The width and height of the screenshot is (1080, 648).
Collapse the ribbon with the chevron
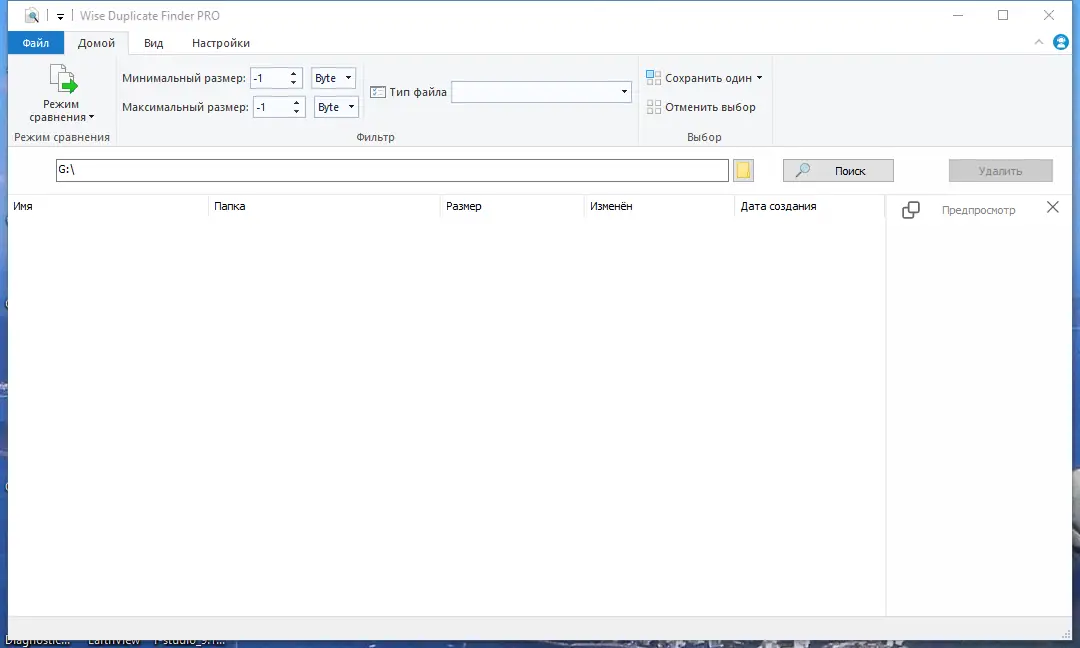[x=1039, y=43]
